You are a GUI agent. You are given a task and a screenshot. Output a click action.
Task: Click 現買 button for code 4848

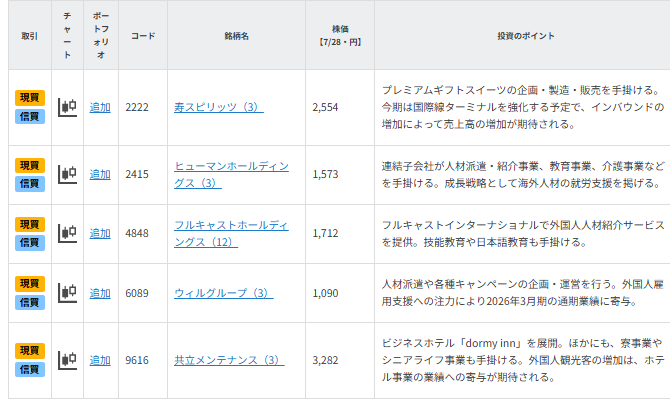click(x=30, y=224)
